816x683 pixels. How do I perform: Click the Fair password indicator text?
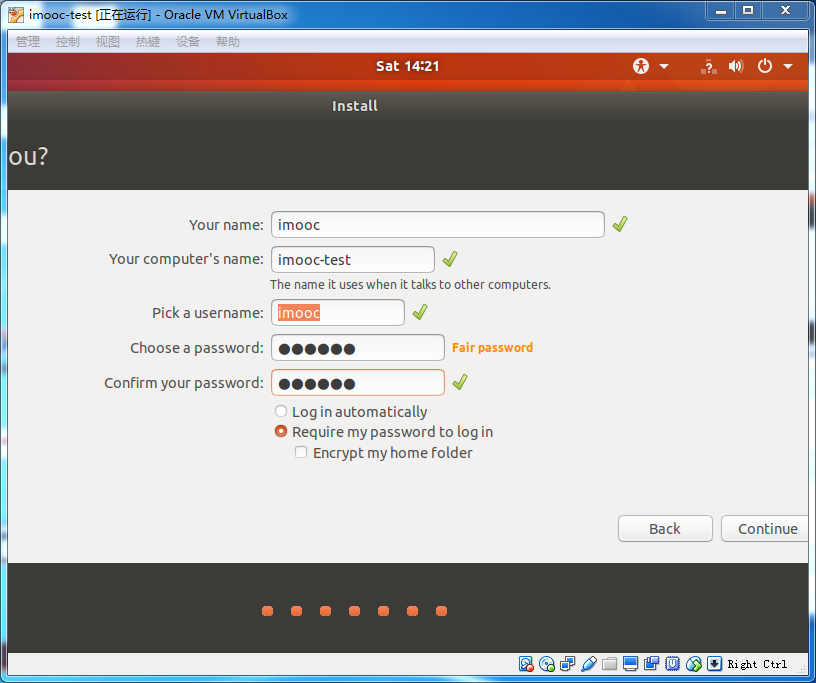[492, 347]
